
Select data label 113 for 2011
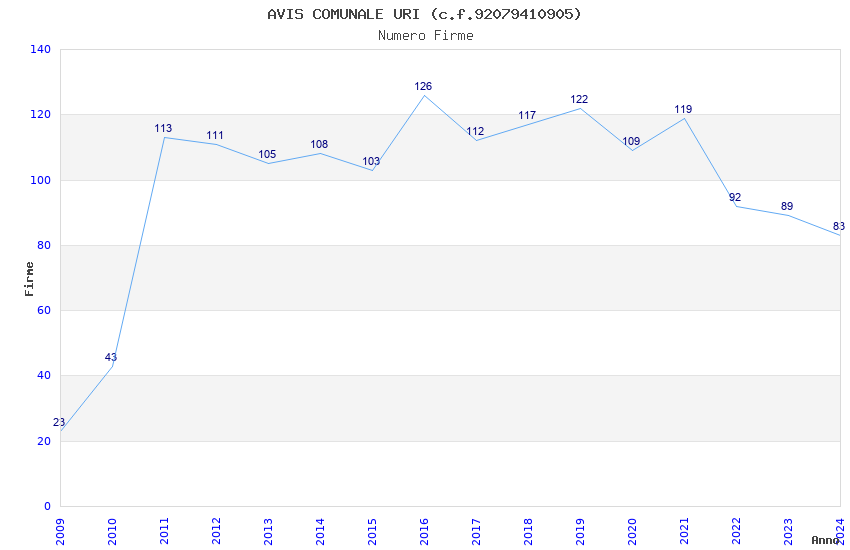pos(163,128)
